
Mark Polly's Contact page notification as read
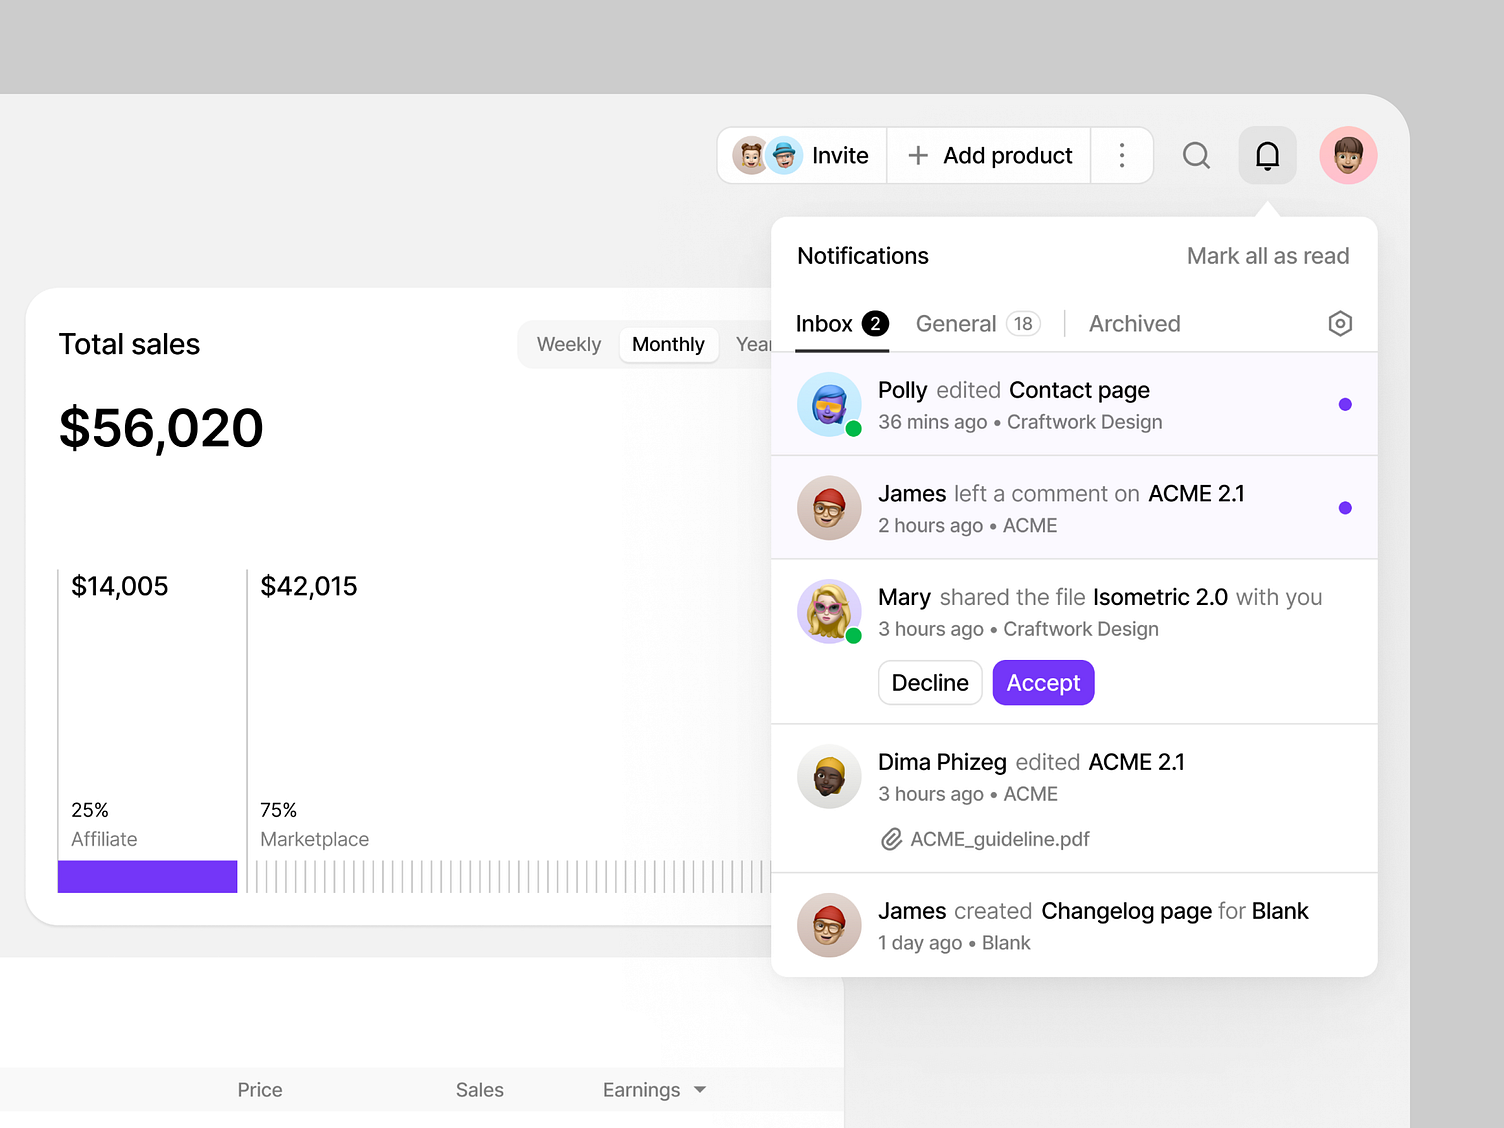1346,404
